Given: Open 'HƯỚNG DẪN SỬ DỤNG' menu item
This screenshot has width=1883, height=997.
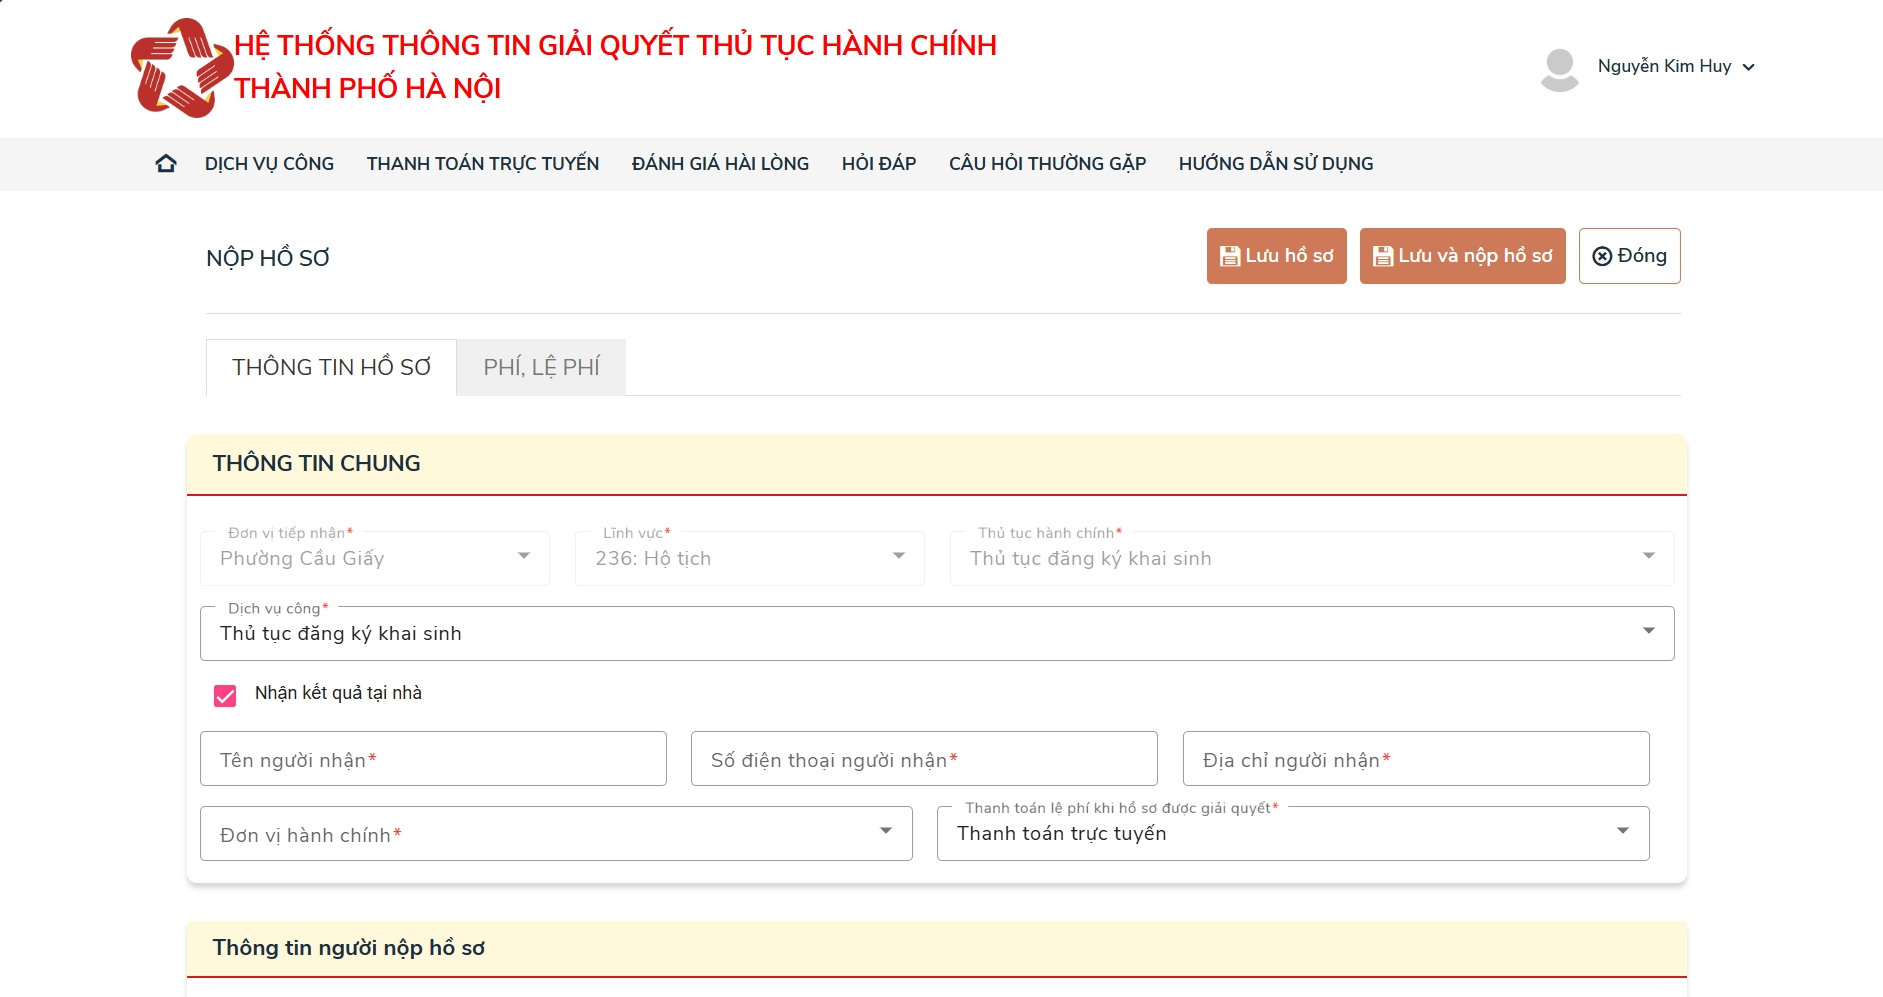Looking at the screenshot, I should (1275, 164).
